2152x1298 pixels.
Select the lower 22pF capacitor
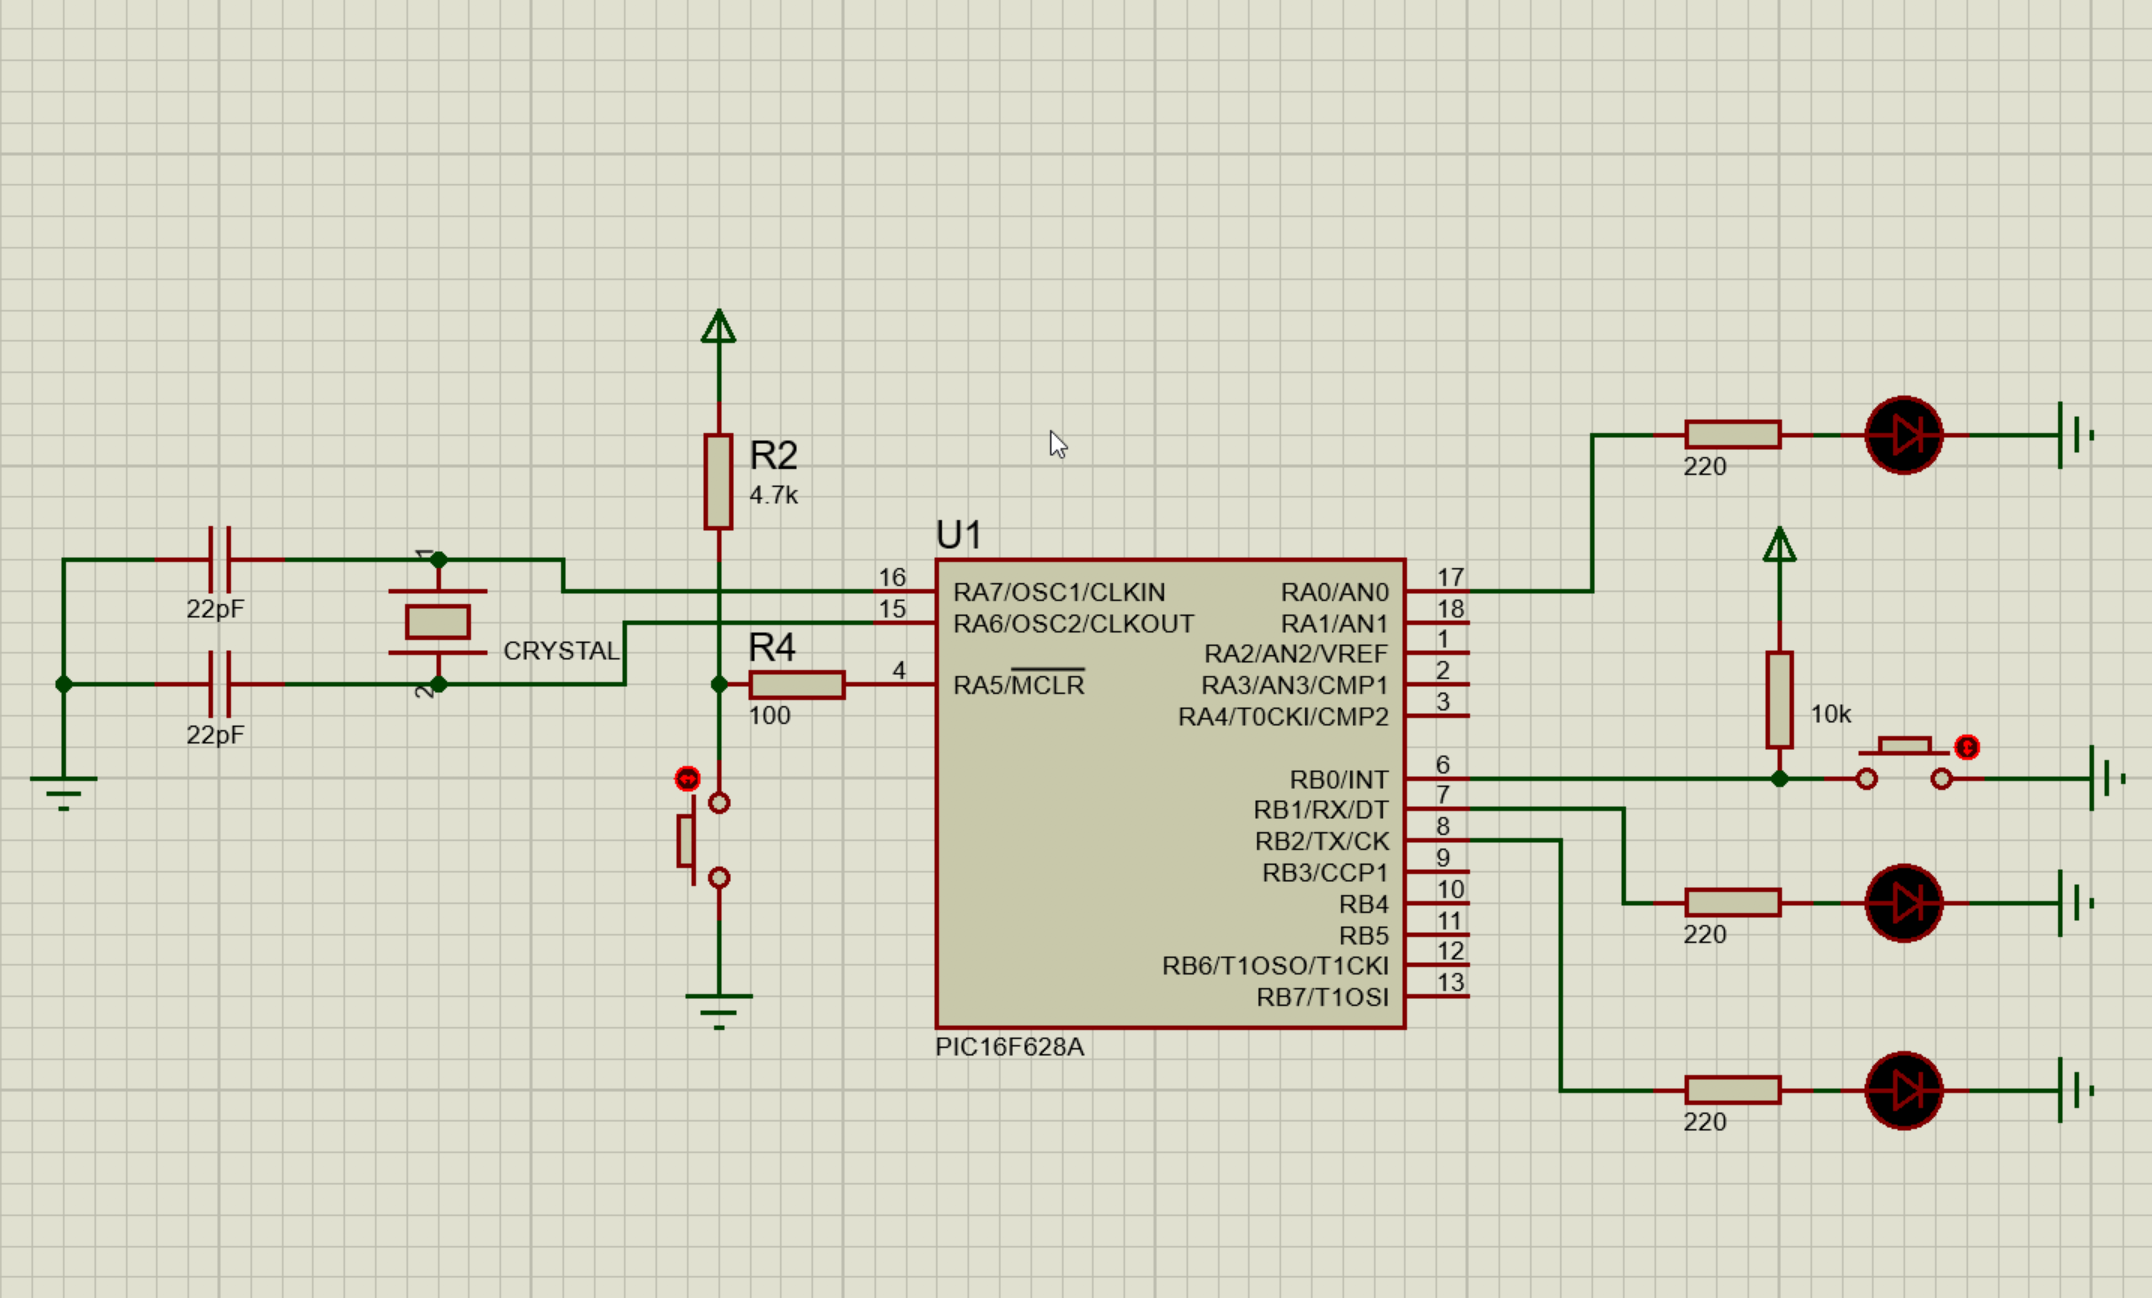tap(220, 685)
